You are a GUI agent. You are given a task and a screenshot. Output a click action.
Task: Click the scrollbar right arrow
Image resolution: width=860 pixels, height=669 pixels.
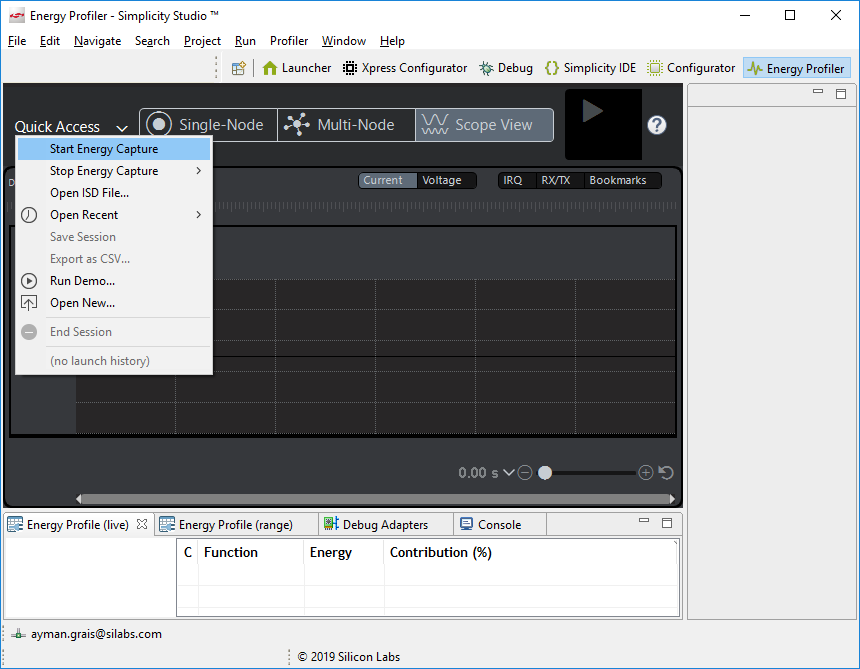672,498
